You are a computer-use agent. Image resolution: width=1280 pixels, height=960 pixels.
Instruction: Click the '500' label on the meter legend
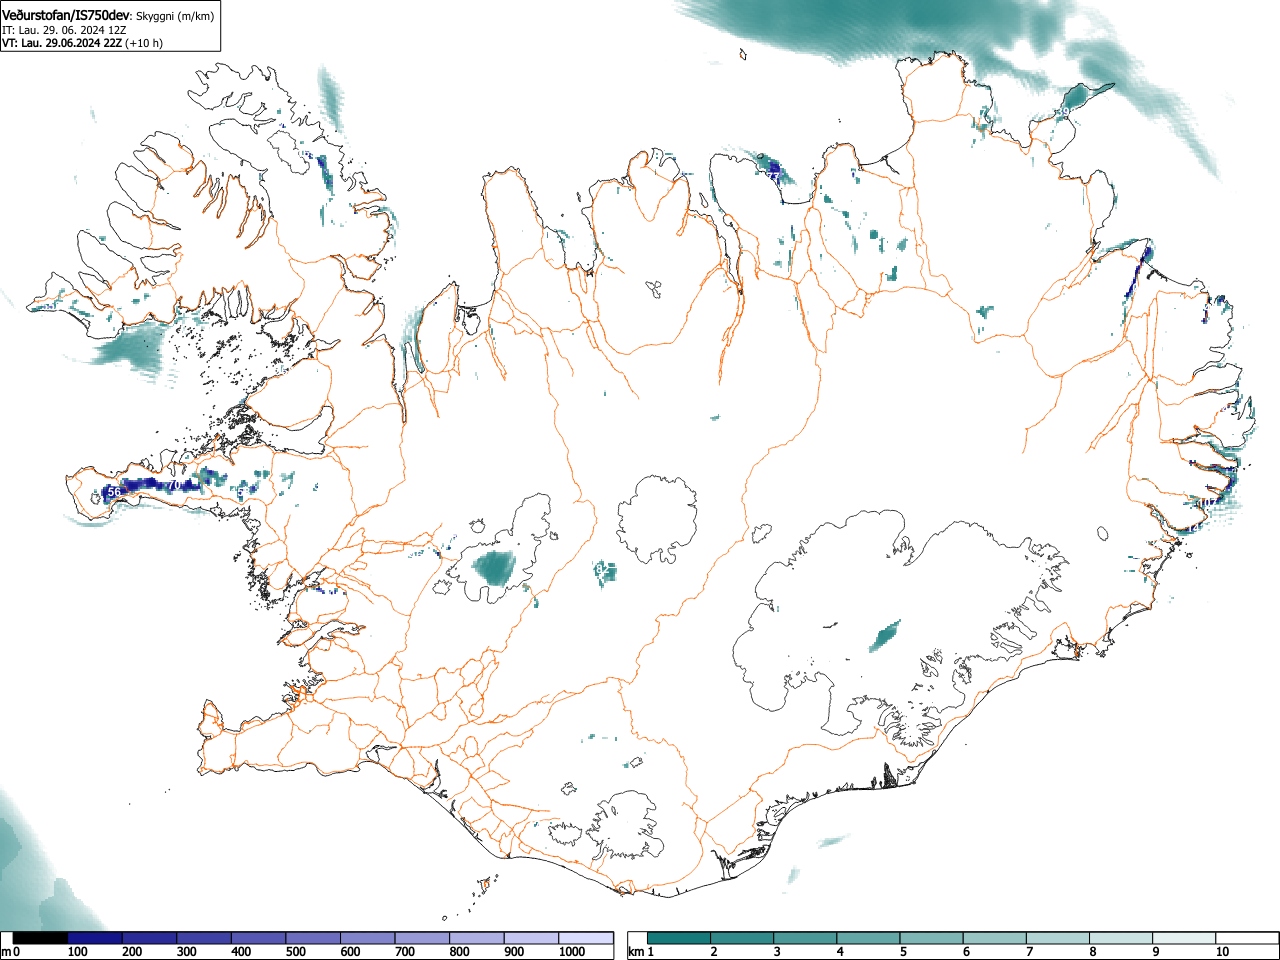(295, 952)
